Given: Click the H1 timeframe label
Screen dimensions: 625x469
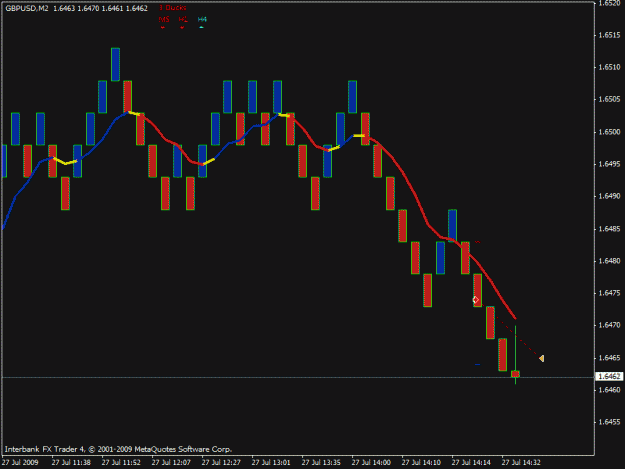Looking at the screenshot, I should [x=183, y=19].
